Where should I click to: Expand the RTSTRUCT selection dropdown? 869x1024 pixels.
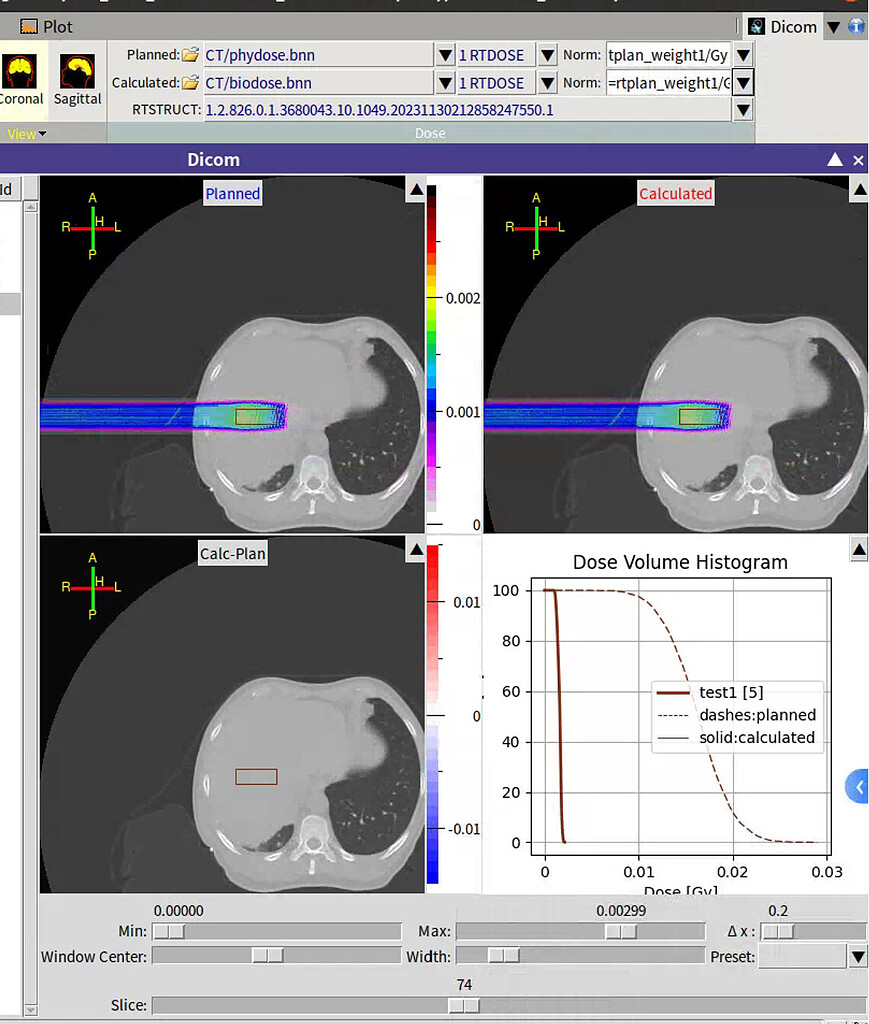742,110
